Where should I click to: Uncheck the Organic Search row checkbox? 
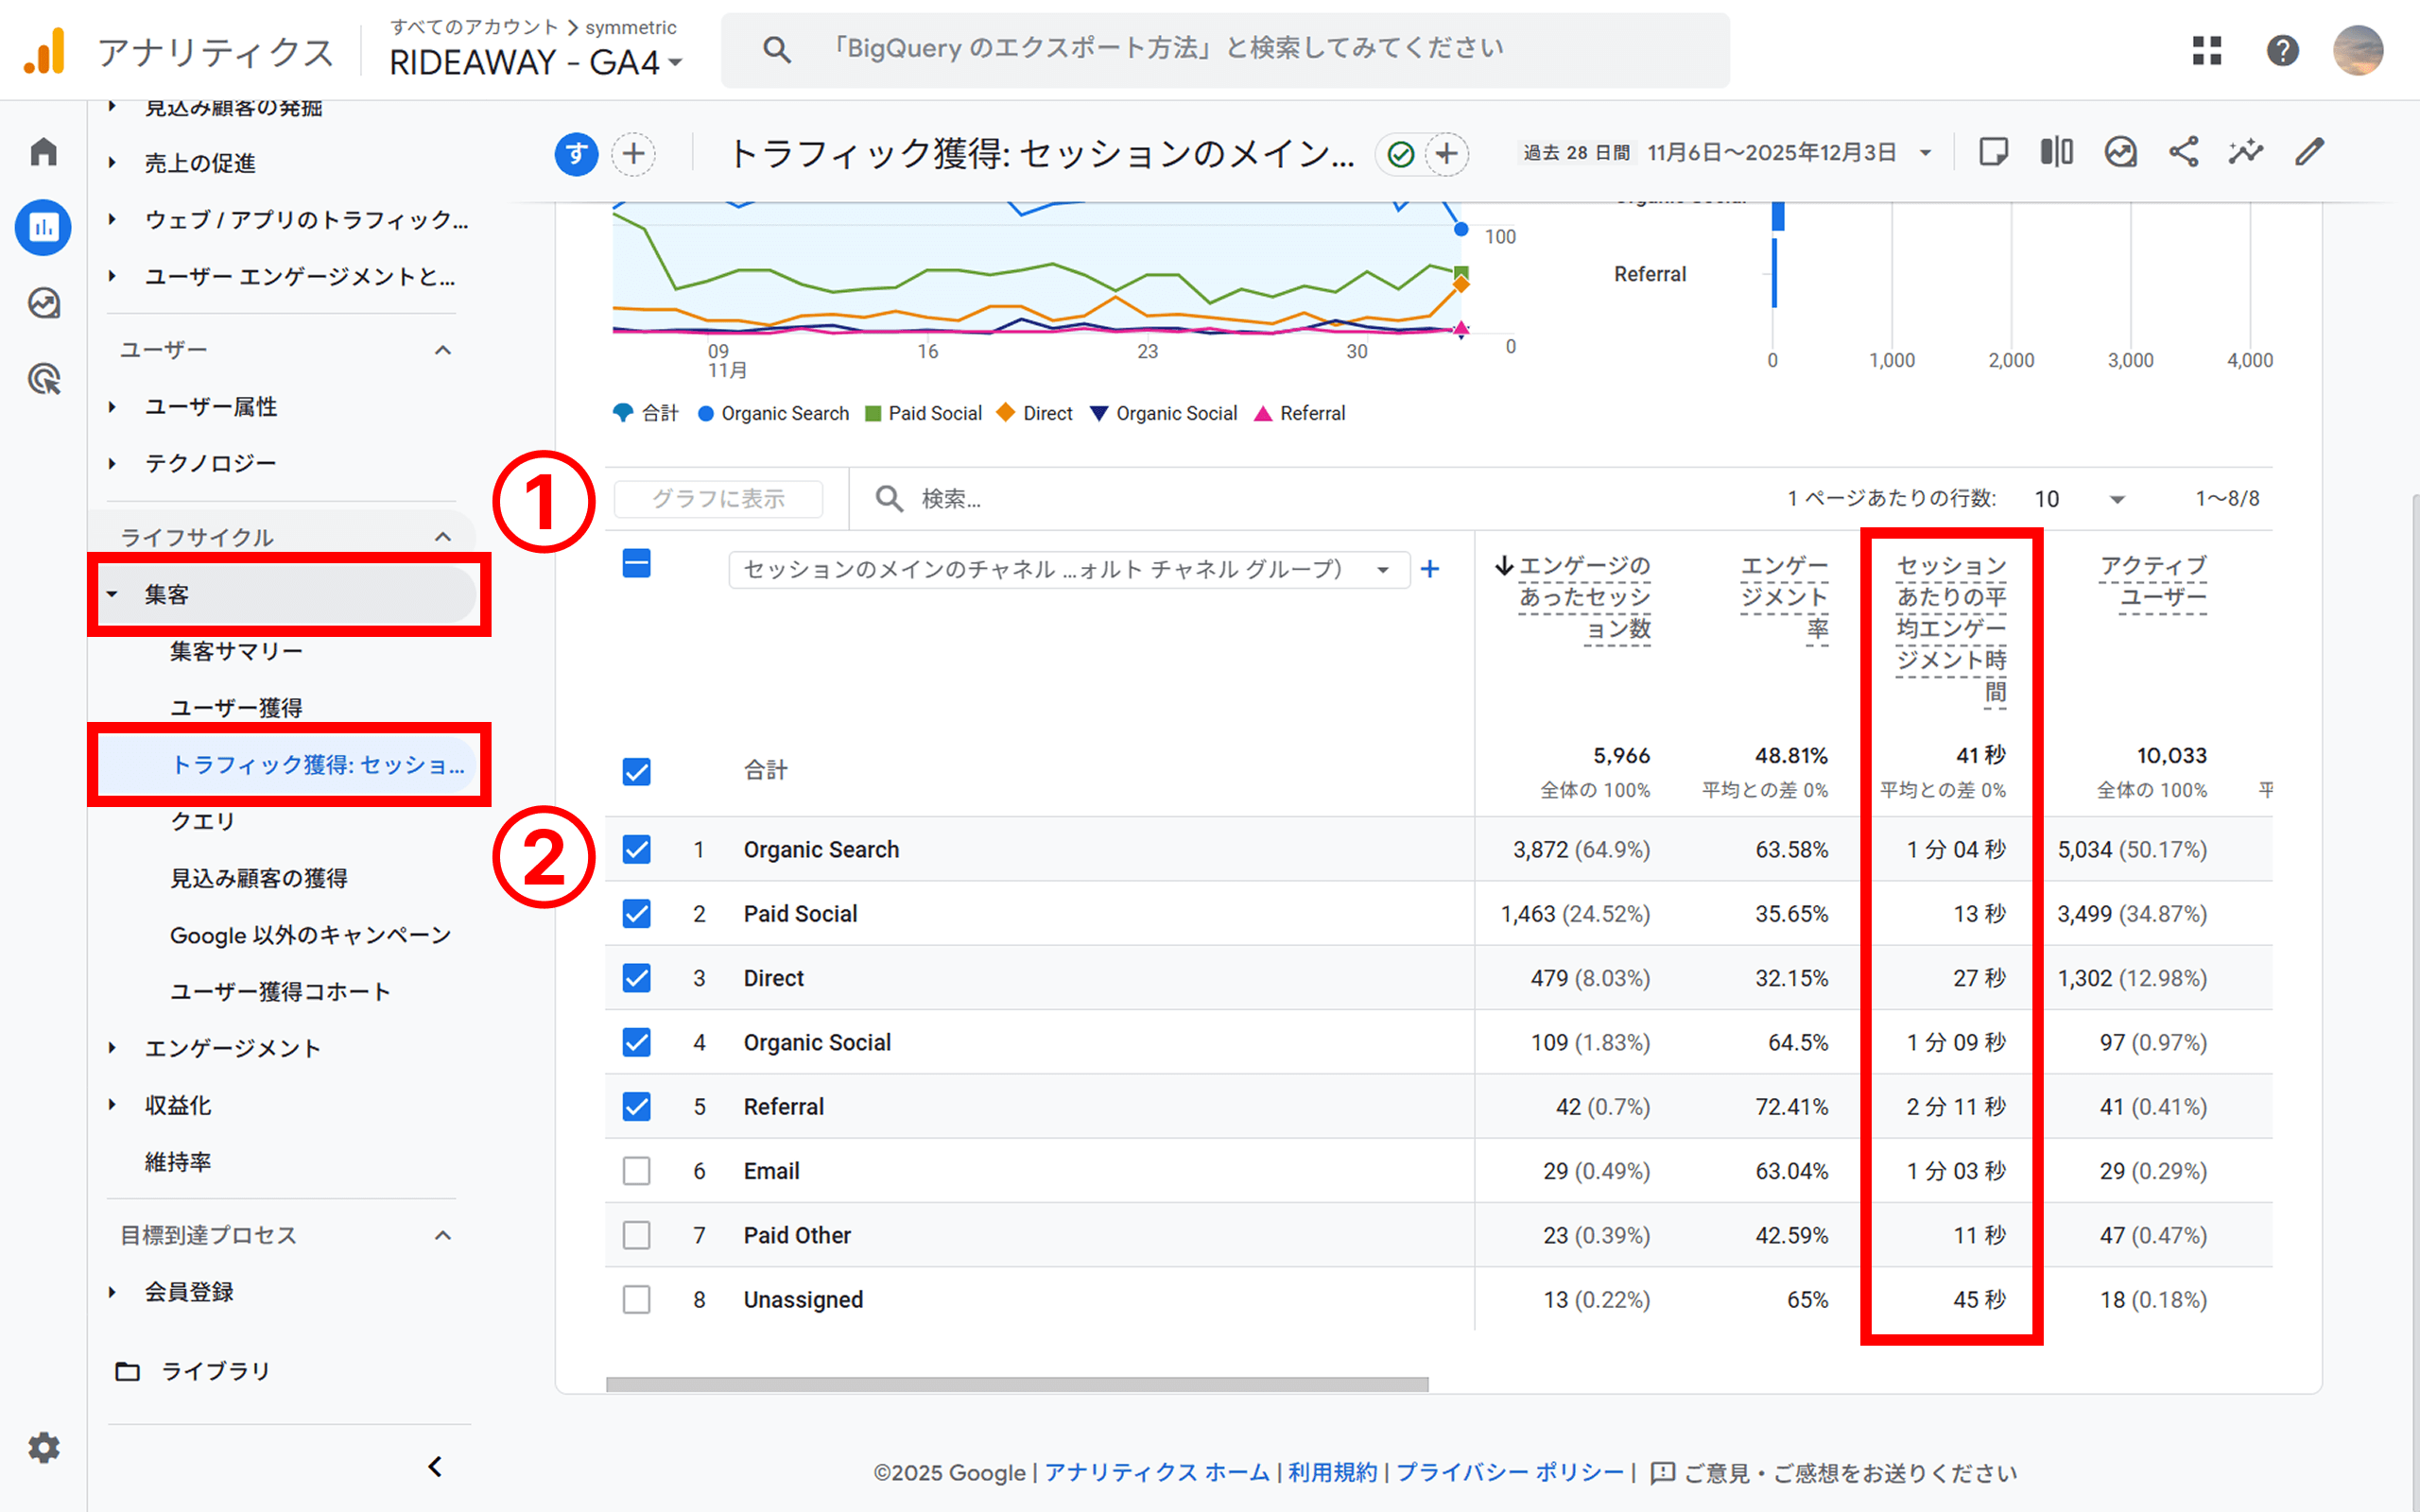tap(636, 849)
